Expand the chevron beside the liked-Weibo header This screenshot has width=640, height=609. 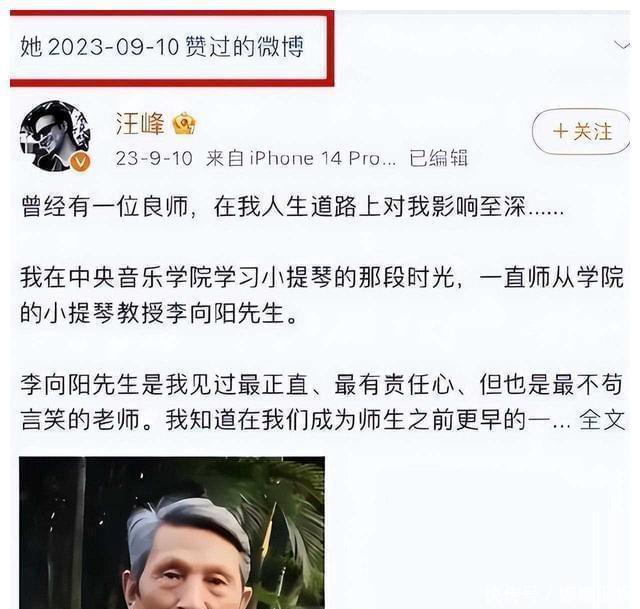(x=622, y=45)
